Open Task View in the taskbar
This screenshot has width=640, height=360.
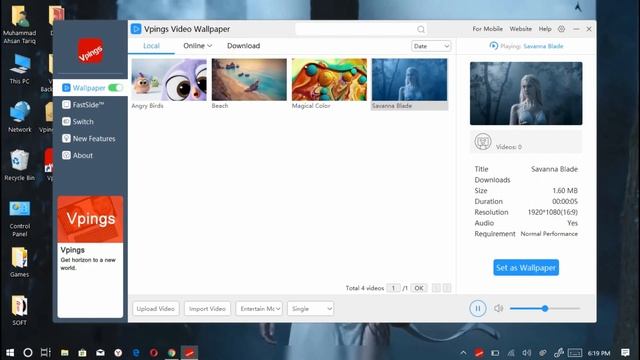tap(46, 352)
